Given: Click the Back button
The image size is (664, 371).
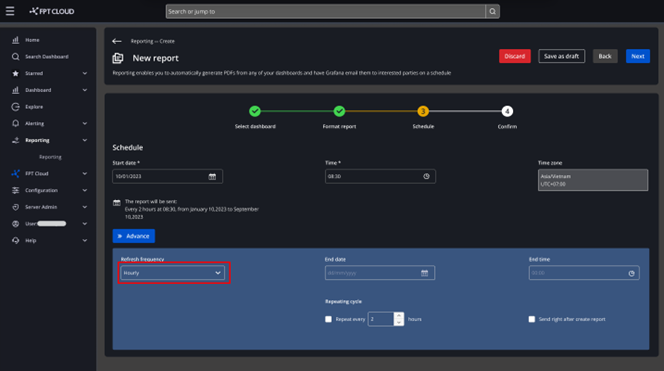Looking at the screenshot, I should pyautogui.click(x=605, y=56).
